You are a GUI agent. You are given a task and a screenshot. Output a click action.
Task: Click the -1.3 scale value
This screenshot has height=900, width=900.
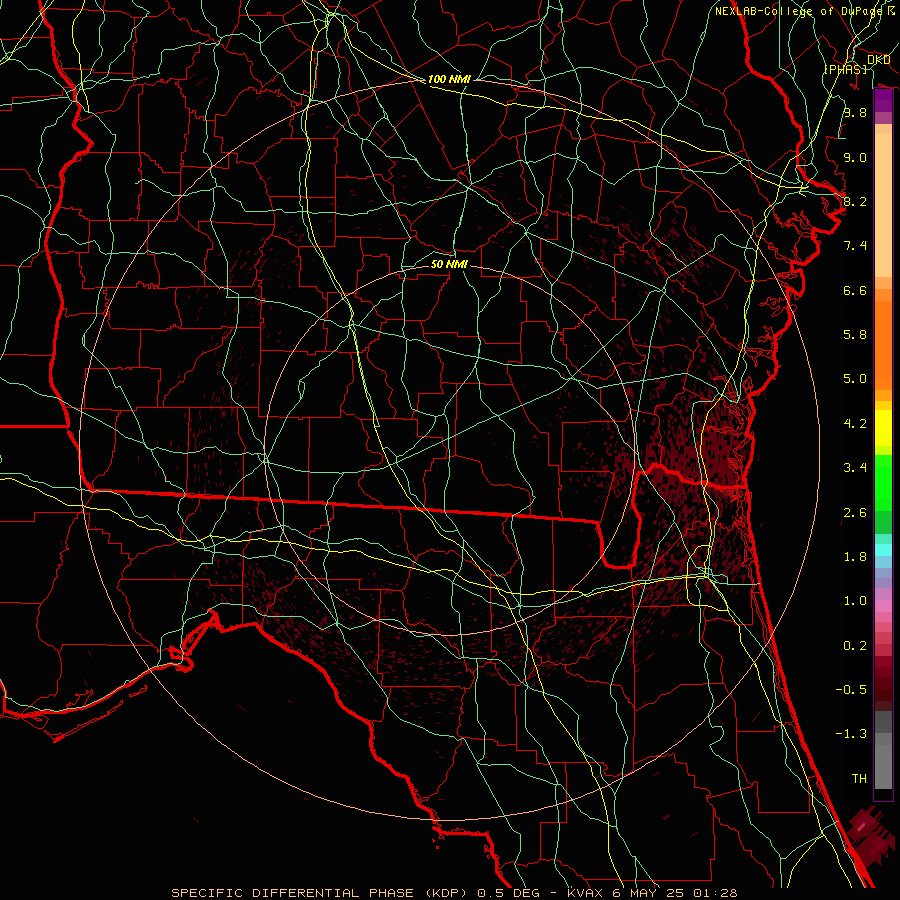click(x=851, y=734)
